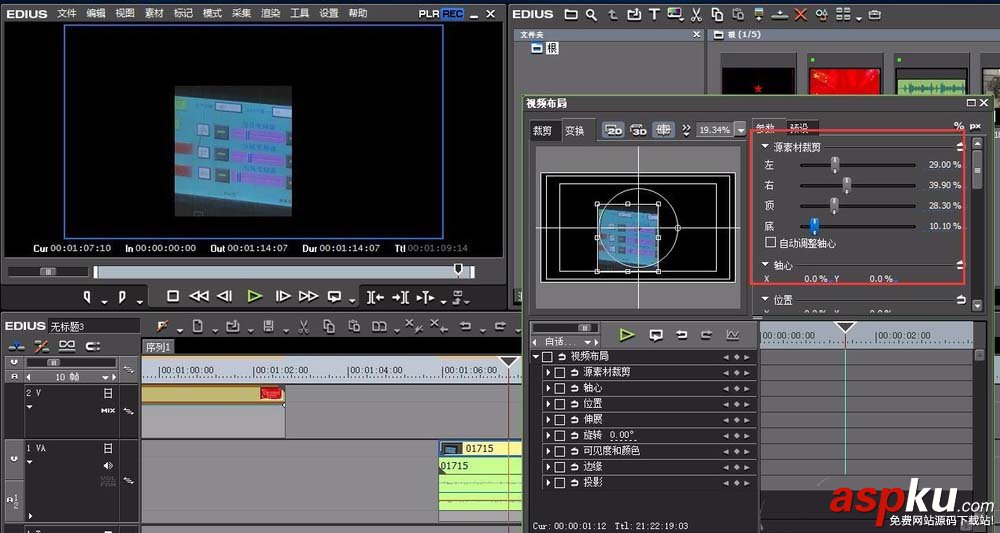The image size is (1000, 533).
Task: Open the 19.34% zoom dropdown
Action: [x=740, y=130]
